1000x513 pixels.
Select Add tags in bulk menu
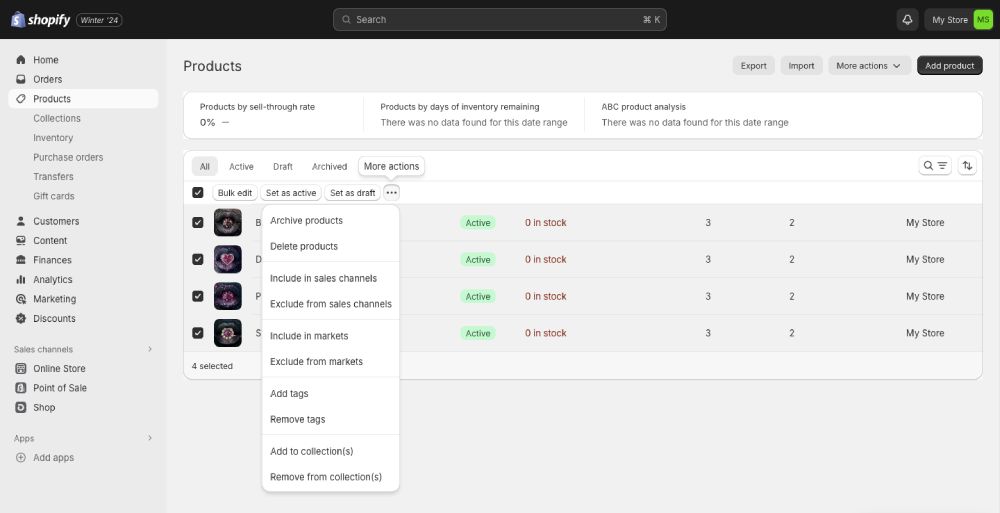click(289, 394)
